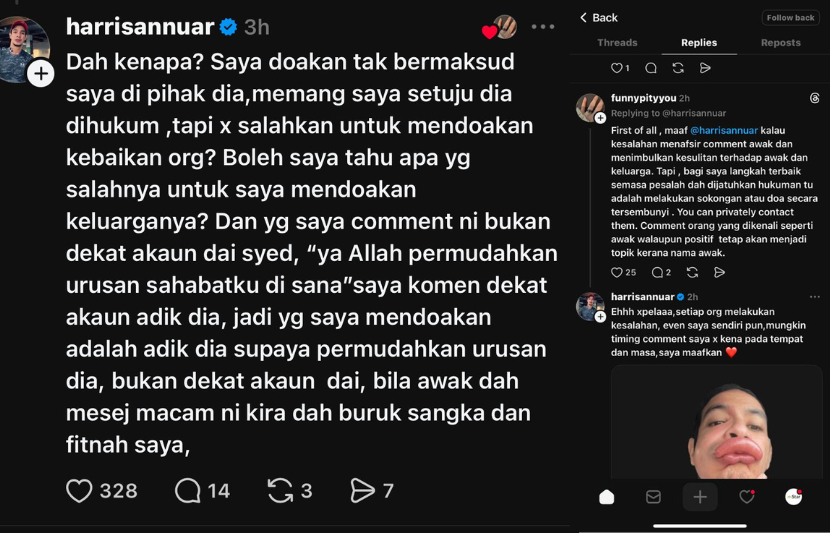This screenshot has width=830, height=533.
Task: Switch to the Reposts tab
Action: point(781,42)
